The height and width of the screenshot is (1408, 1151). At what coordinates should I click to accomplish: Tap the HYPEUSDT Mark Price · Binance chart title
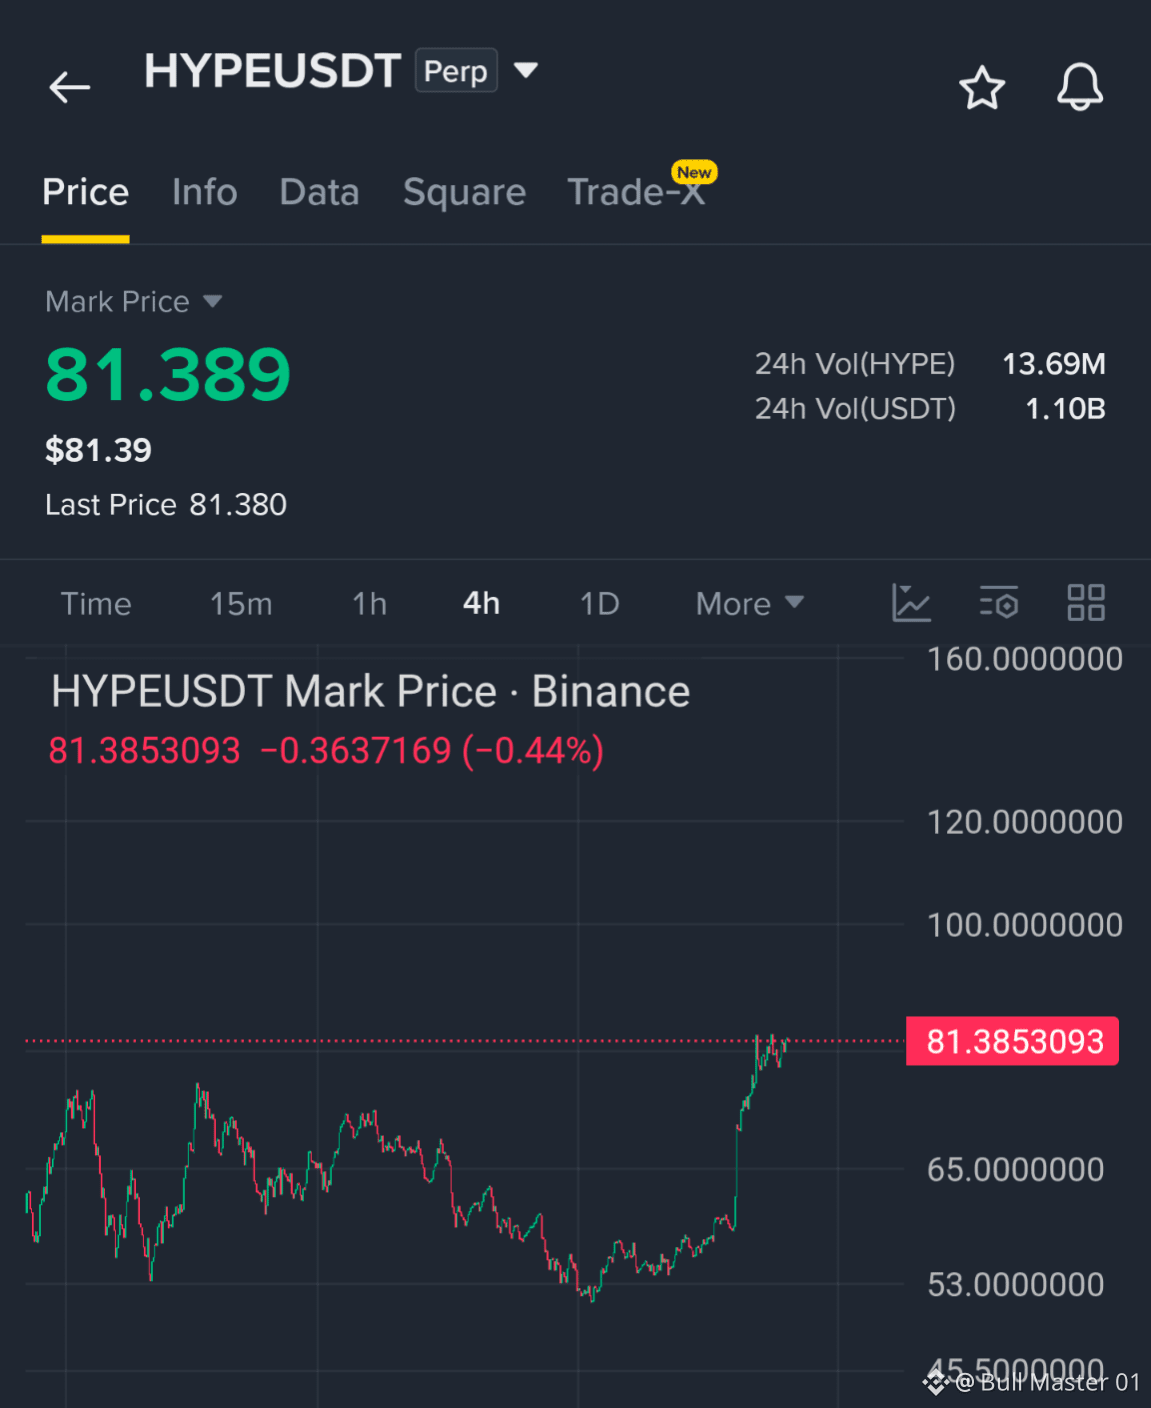(370, 692)
